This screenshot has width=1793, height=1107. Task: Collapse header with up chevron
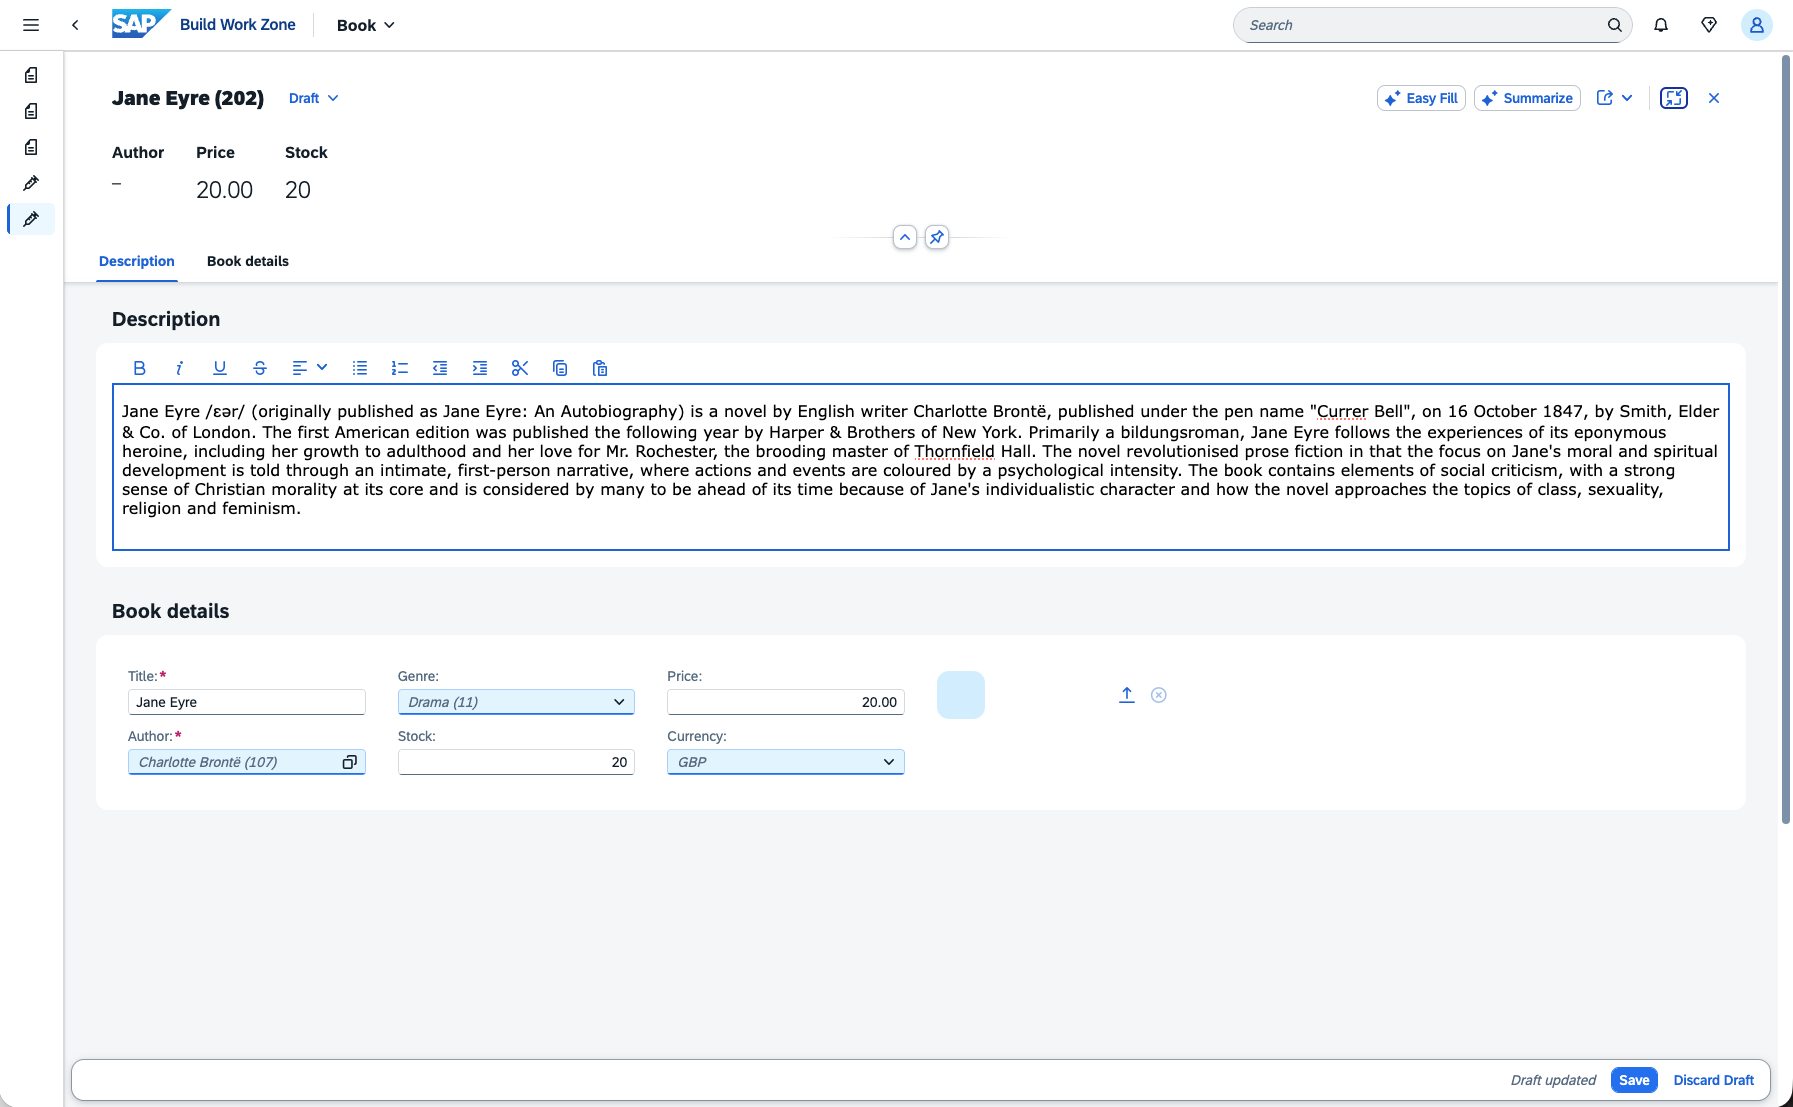(x=905, y=237)
